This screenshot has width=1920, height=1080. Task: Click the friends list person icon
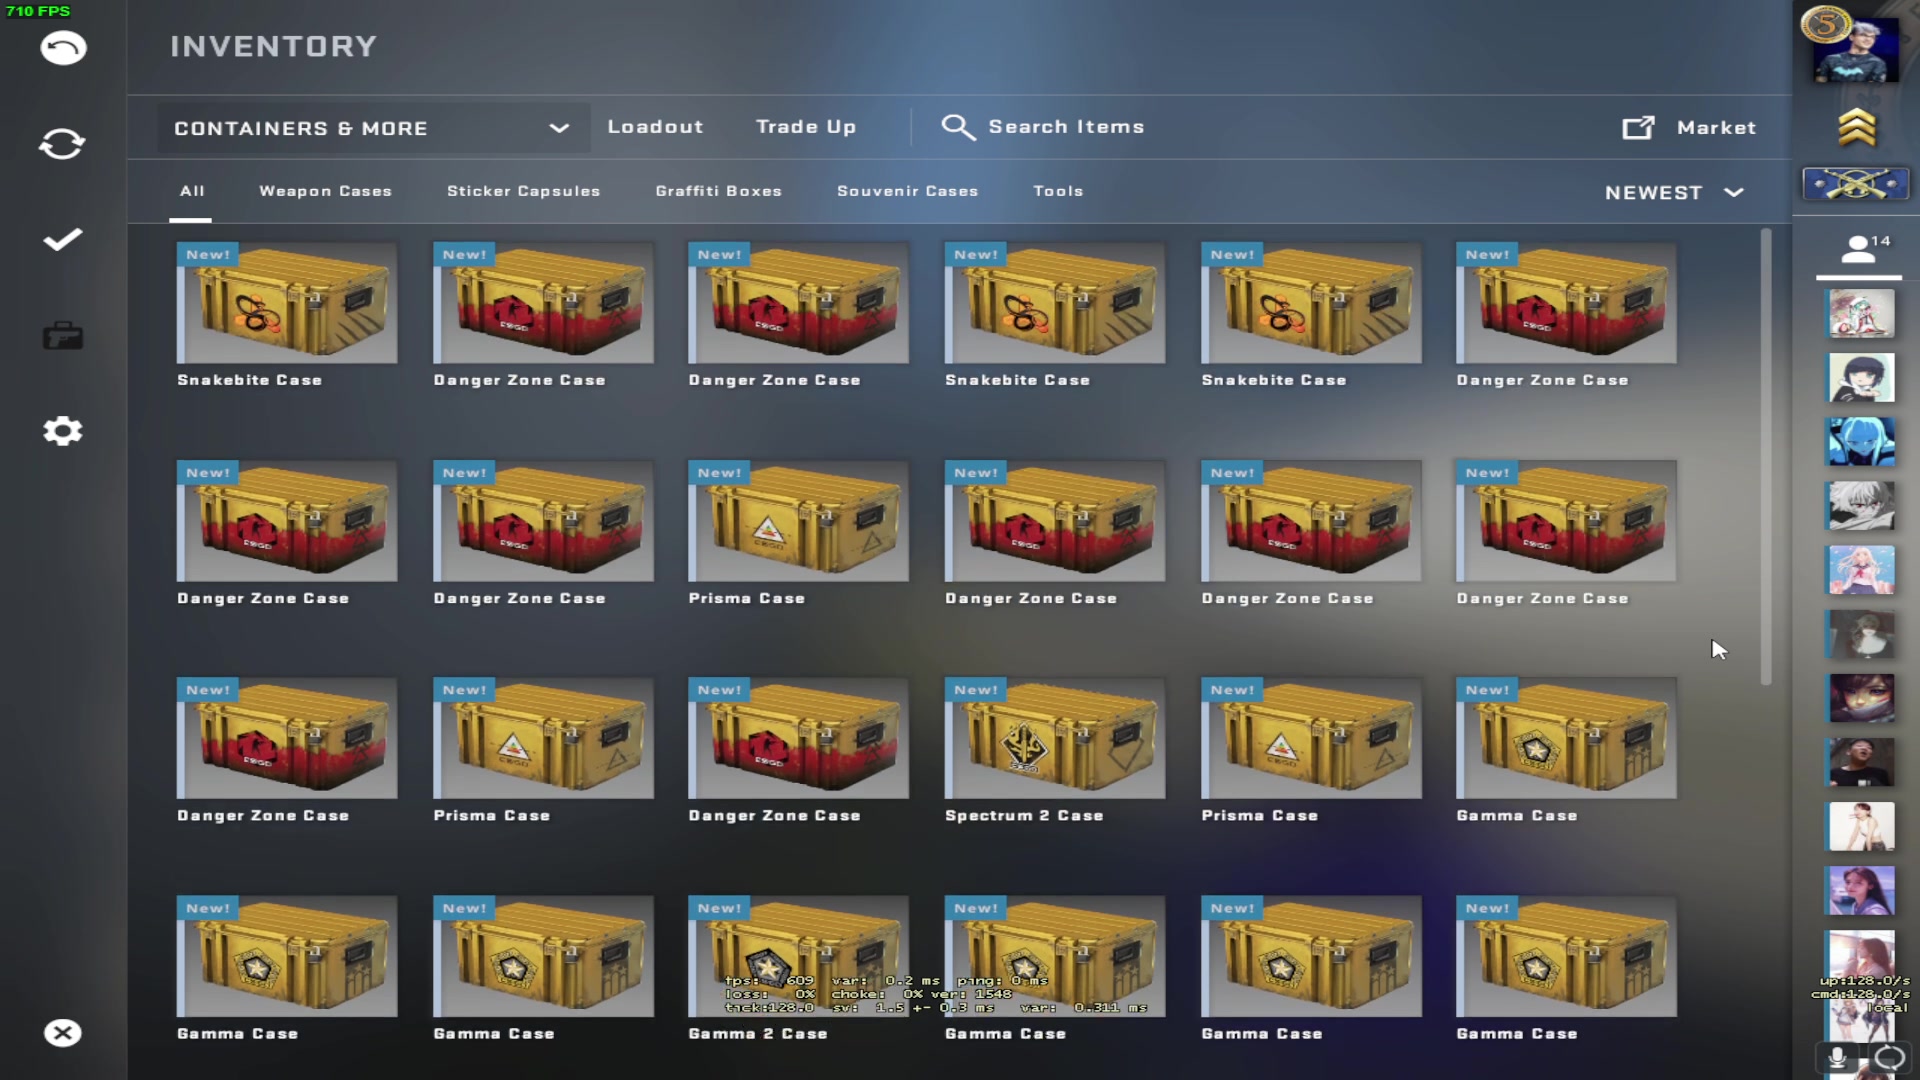click(x=1858, y=250)
